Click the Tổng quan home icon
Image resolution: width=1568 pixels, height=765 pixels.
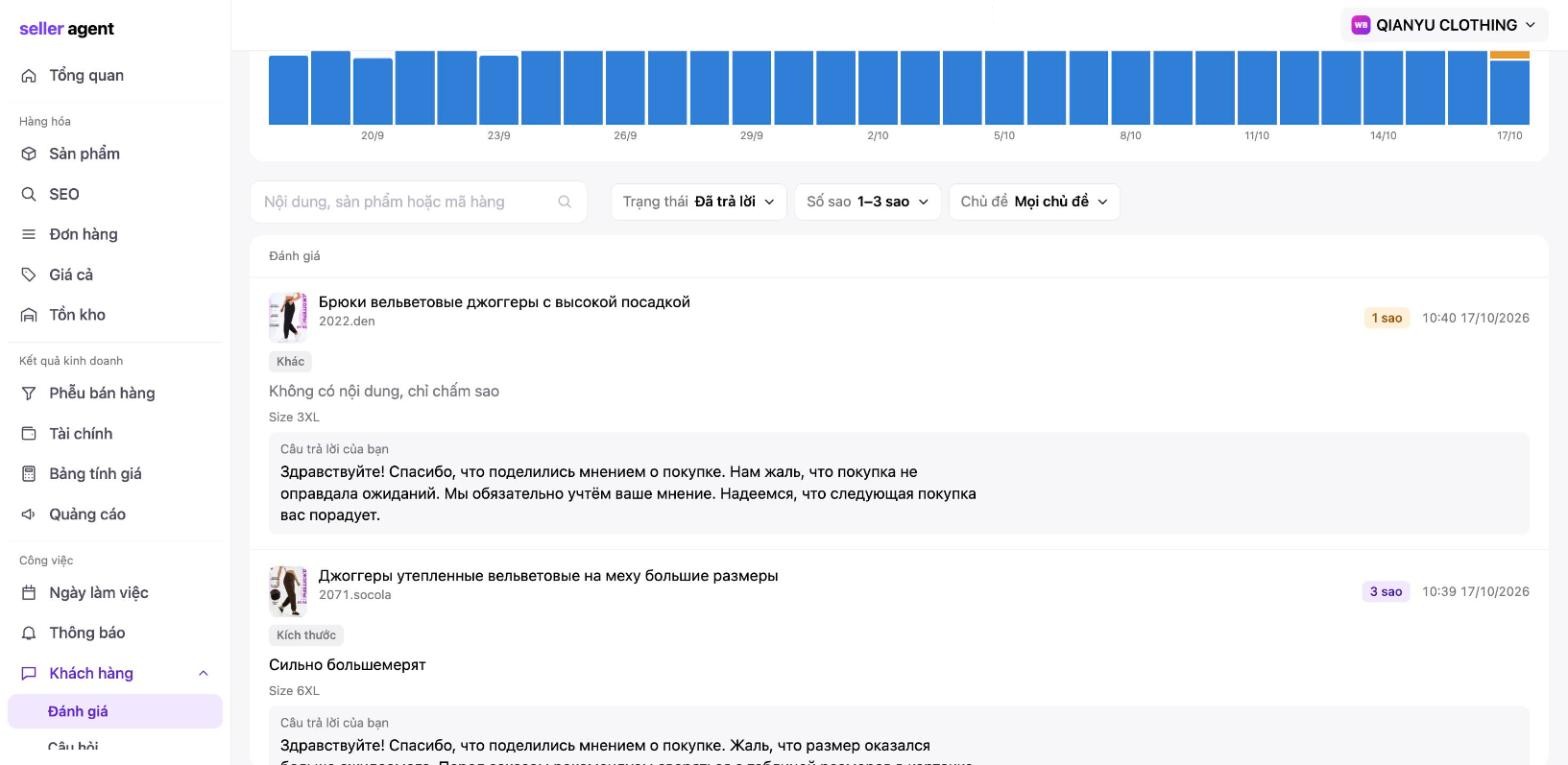tap(28, 76)
